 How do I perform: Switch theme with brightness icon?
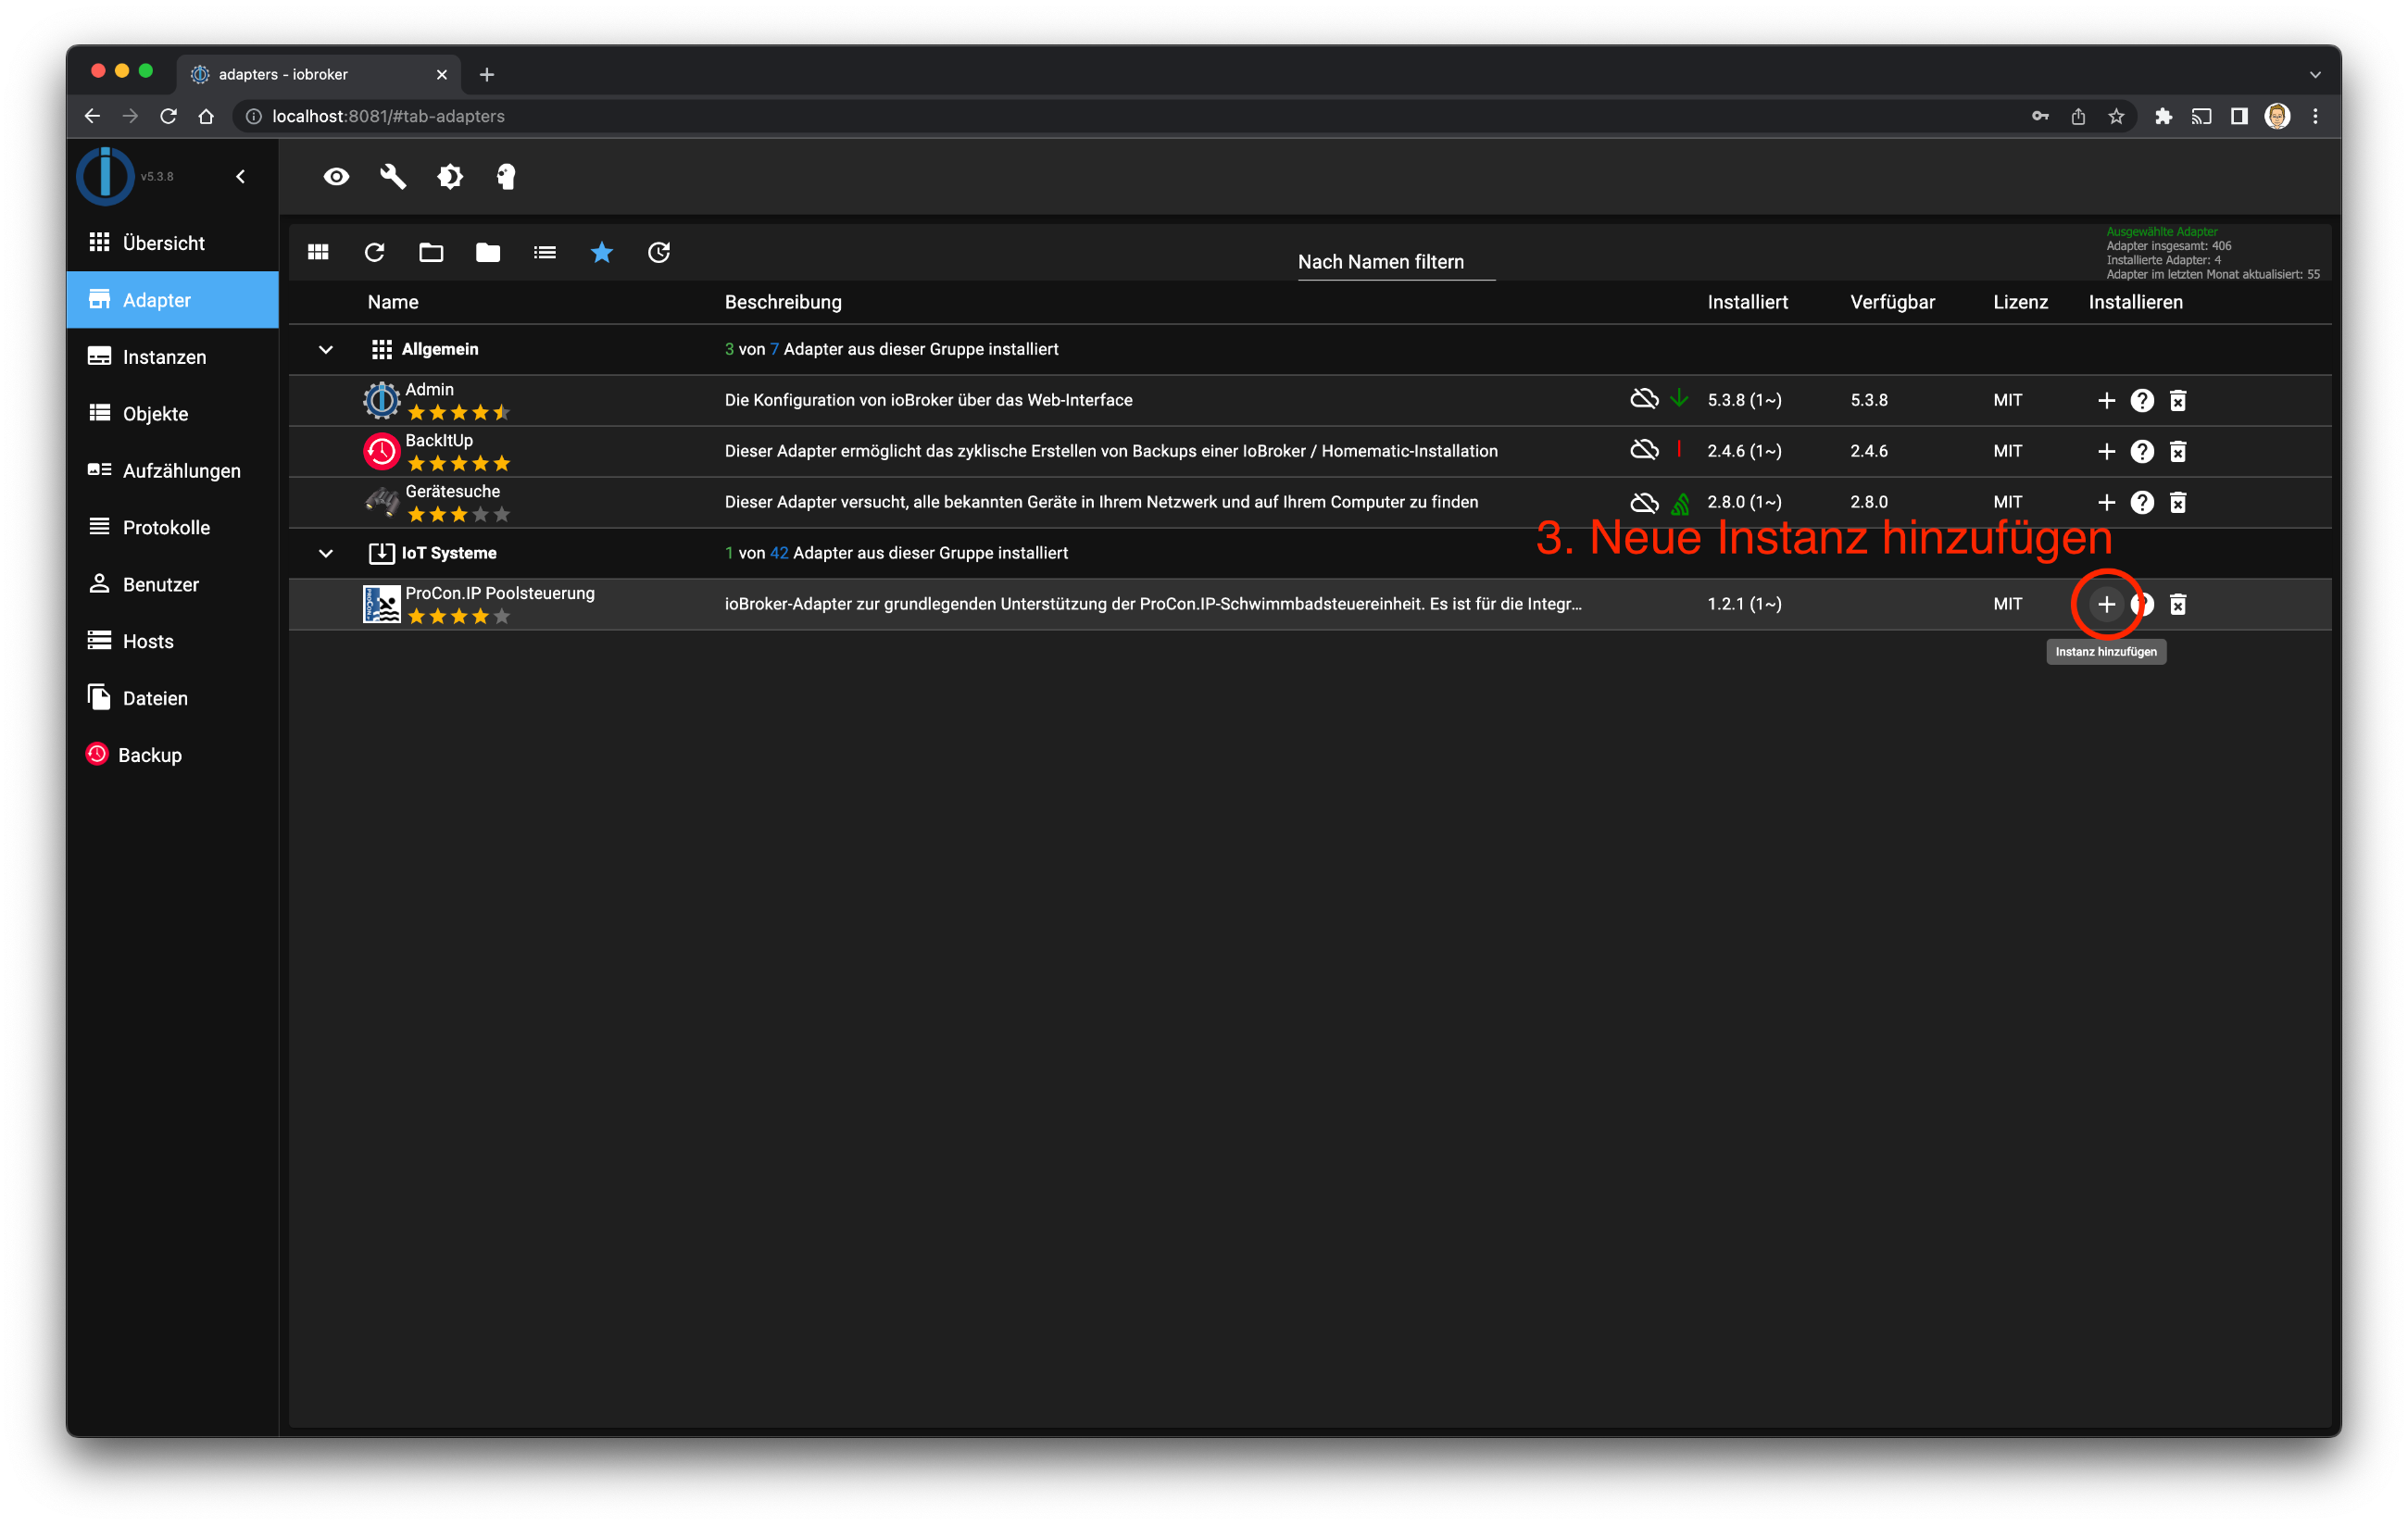point(450,177)
